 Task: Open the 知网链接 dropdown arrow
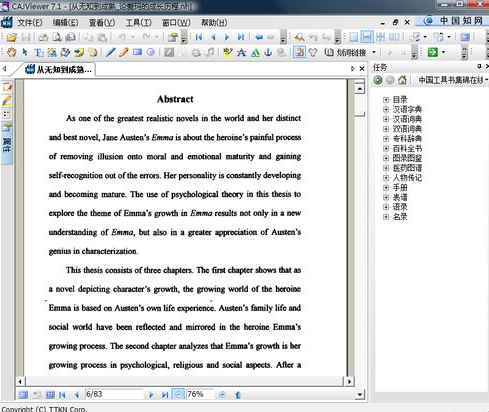point(374,52)
